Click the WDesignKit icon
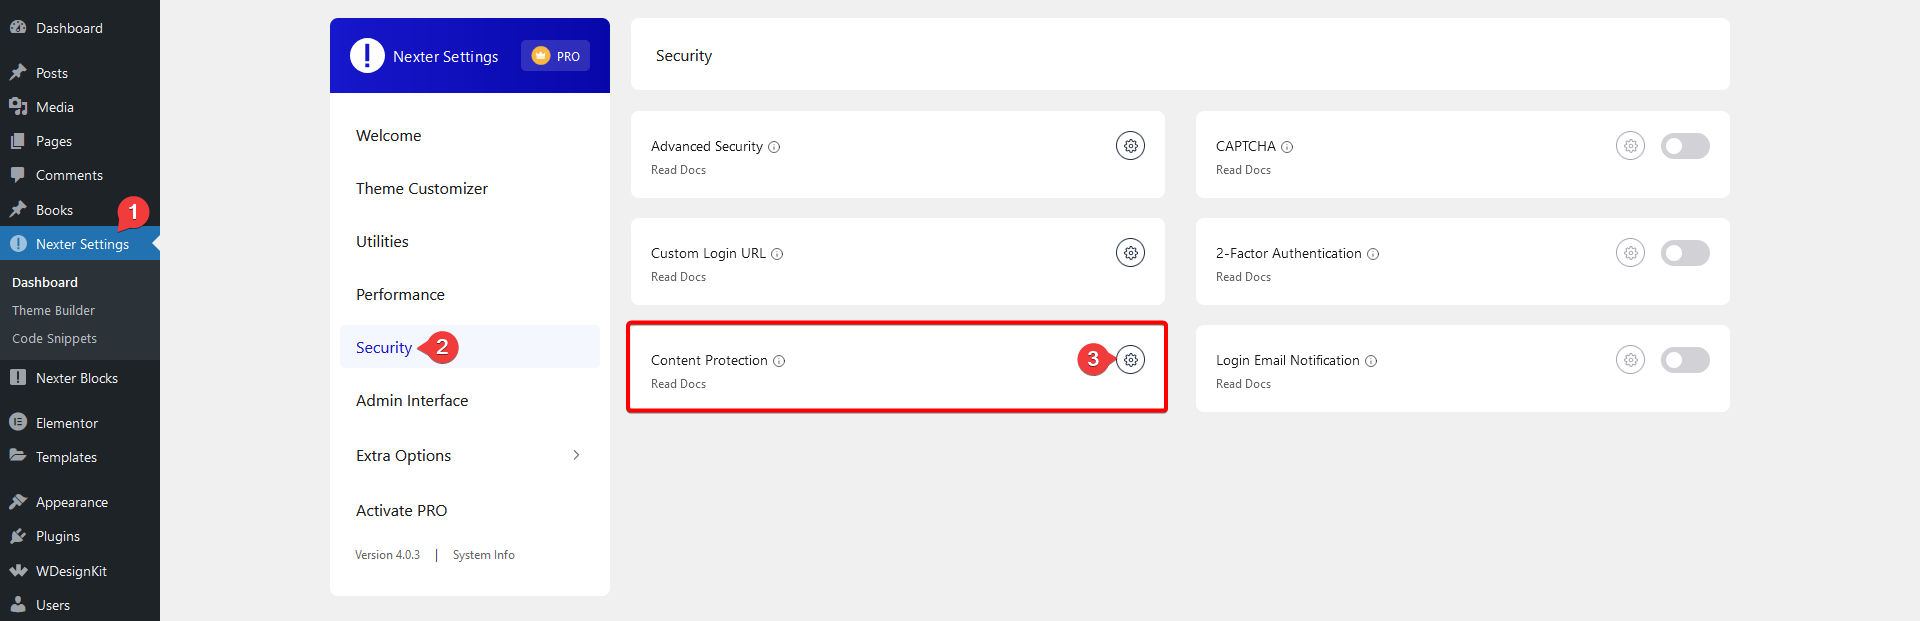This screenshot has width=1920, height=621. (18, 570)
